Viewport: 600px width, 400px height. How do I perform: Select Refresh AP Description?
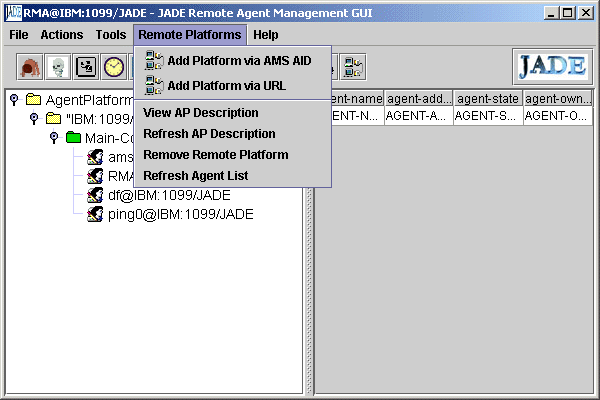coord(232,134)
